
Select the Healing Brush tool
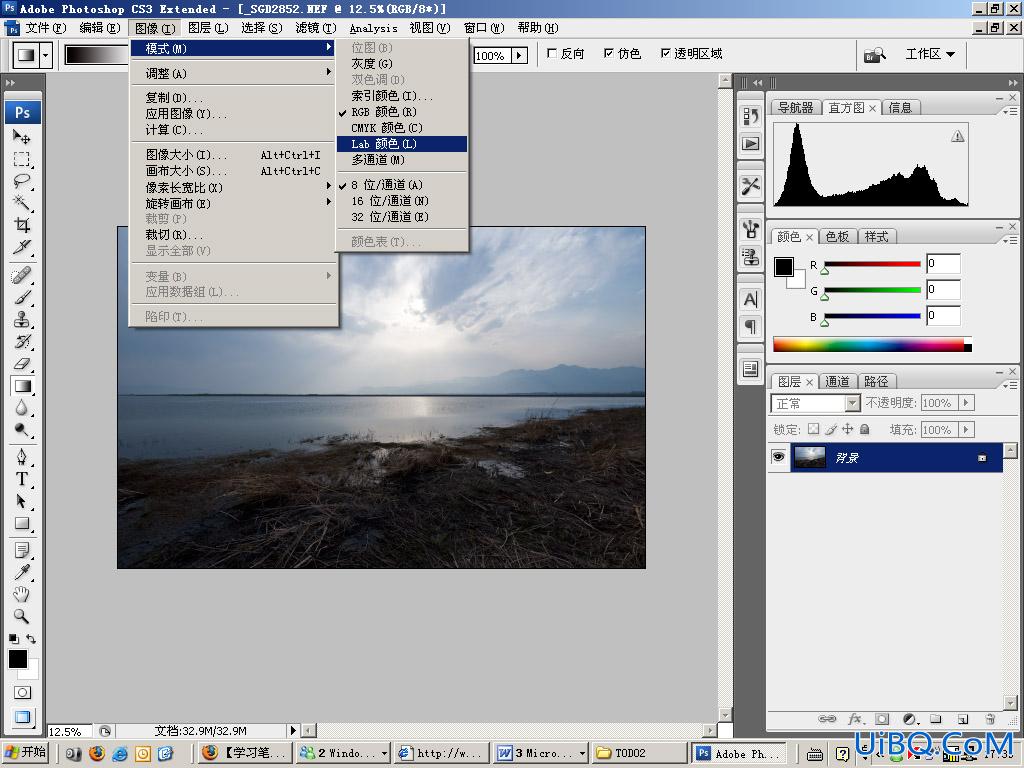coord(22,275)
